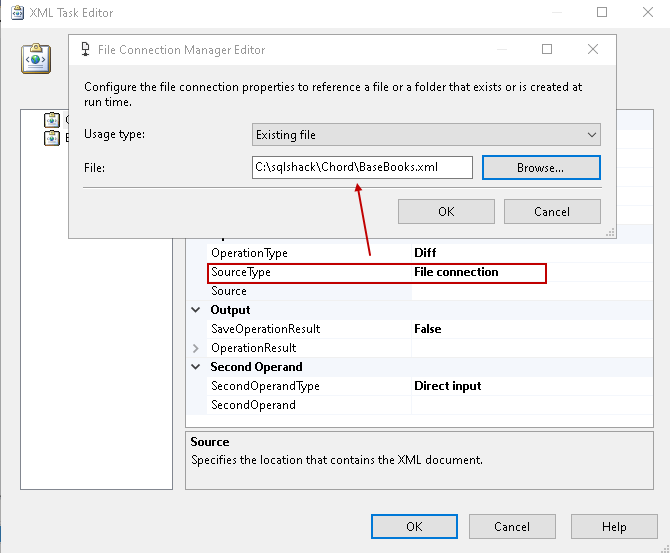
Task: Collapse the Second Operand group
Action: coord(196,367)
